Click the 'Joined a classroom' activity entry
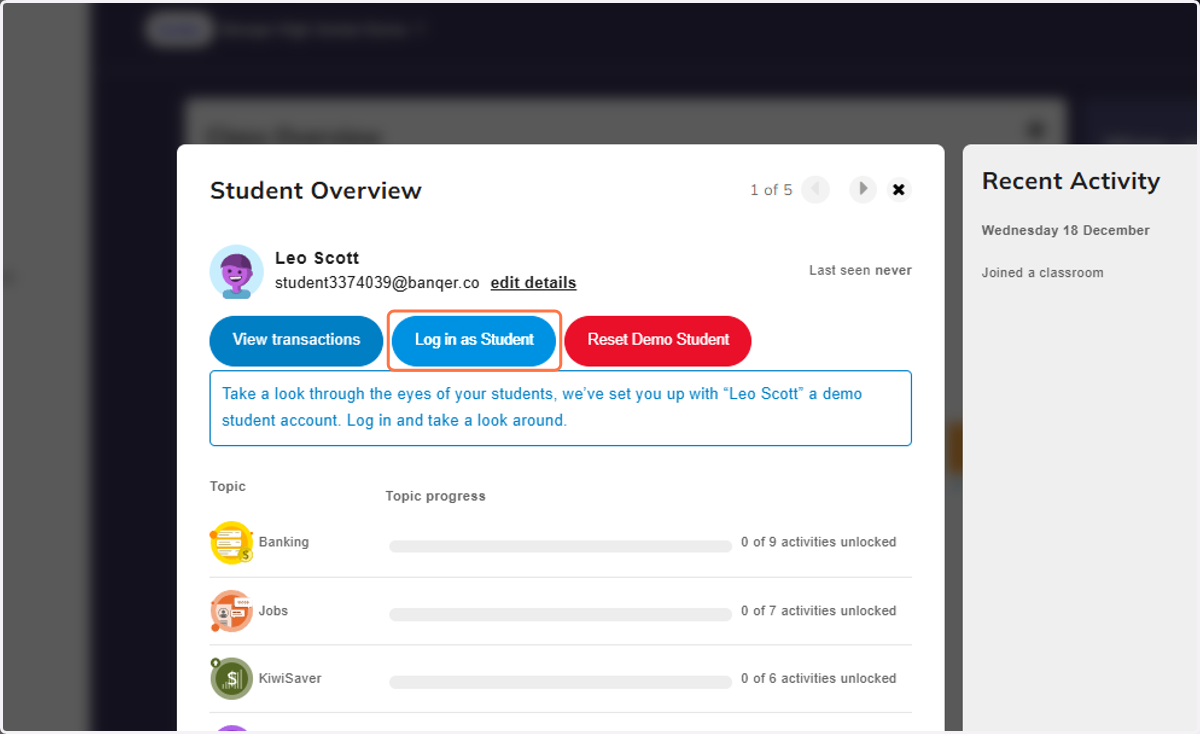The width and height of the screenshot is (1200, 734). coord(1042,272)
